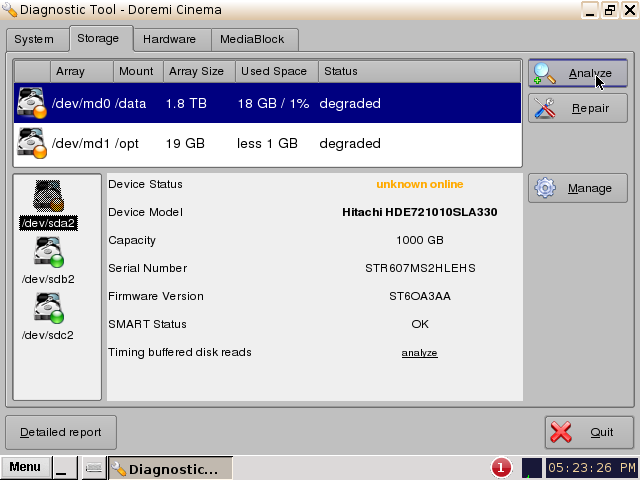640x480 pixels.
Task: Click the /dev/sda2 label
Action: (48, 223)
